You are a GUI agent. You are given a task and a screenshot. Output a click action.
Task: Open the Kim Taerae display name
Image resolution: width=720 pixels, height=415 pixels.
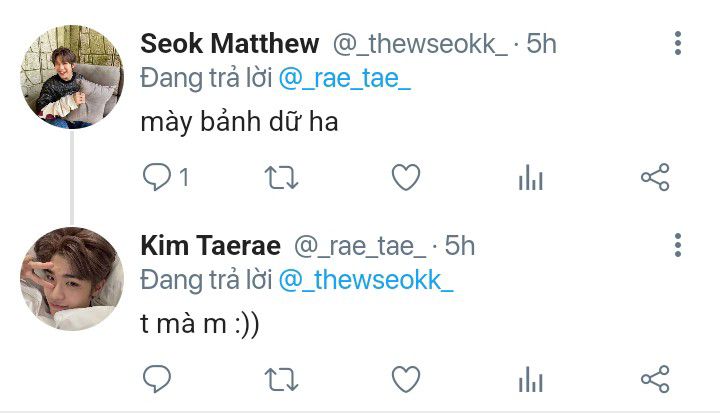pos(210,246)
